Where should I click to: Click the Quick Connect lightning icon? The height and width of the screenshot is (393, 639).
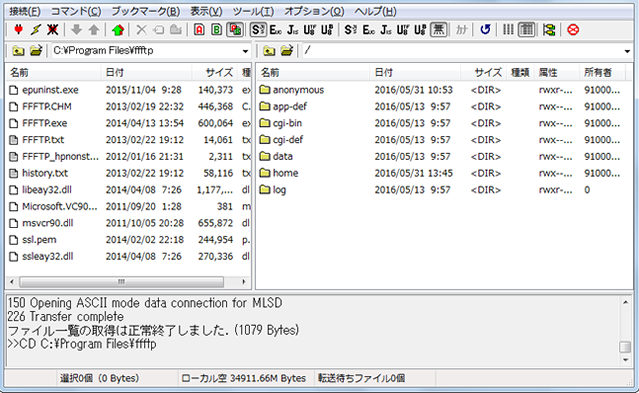click(x=35, y=30)
